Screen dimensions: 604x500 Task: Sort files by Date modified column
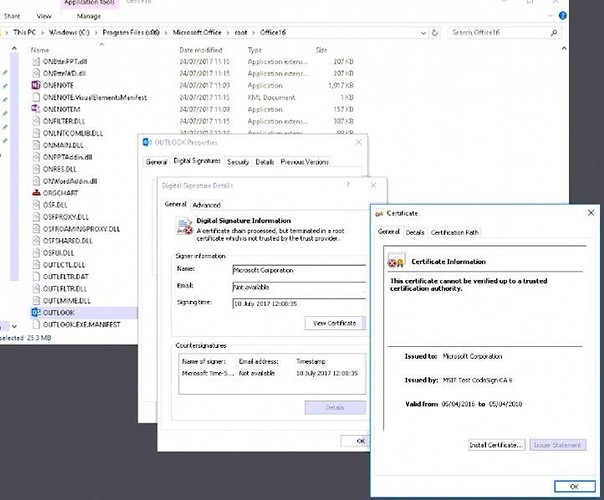(200, 49)
